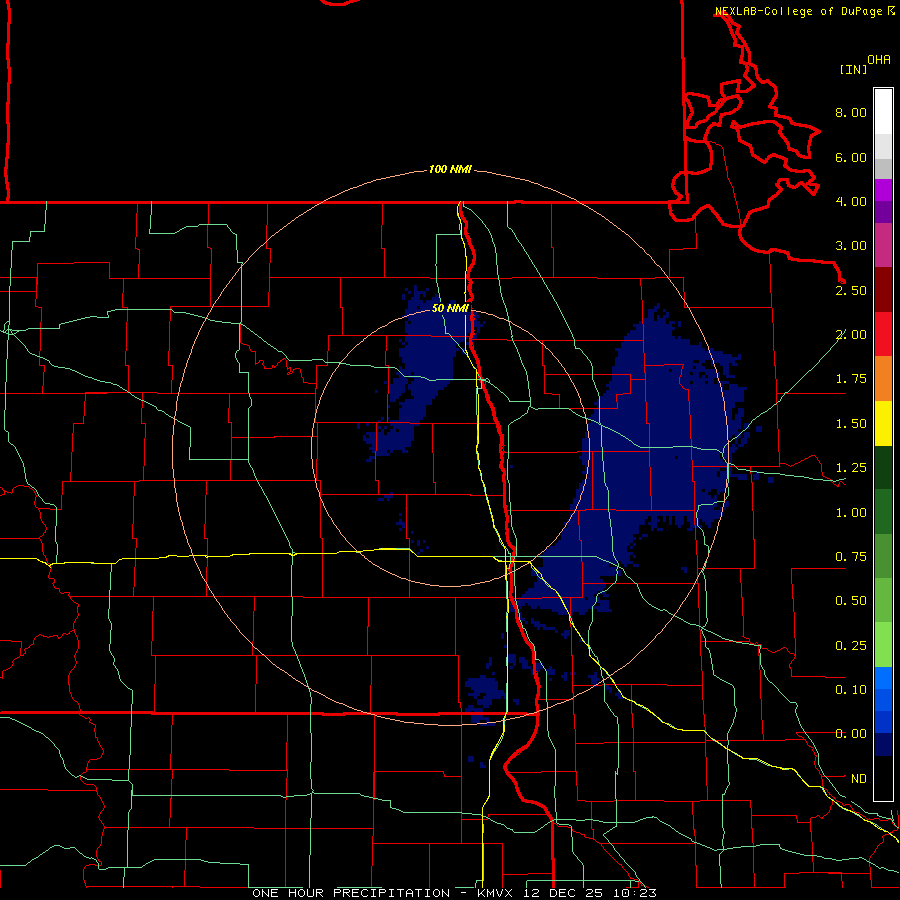900x900 pixels.
Task: Click the [IN] units label
Action: [853, 69]
